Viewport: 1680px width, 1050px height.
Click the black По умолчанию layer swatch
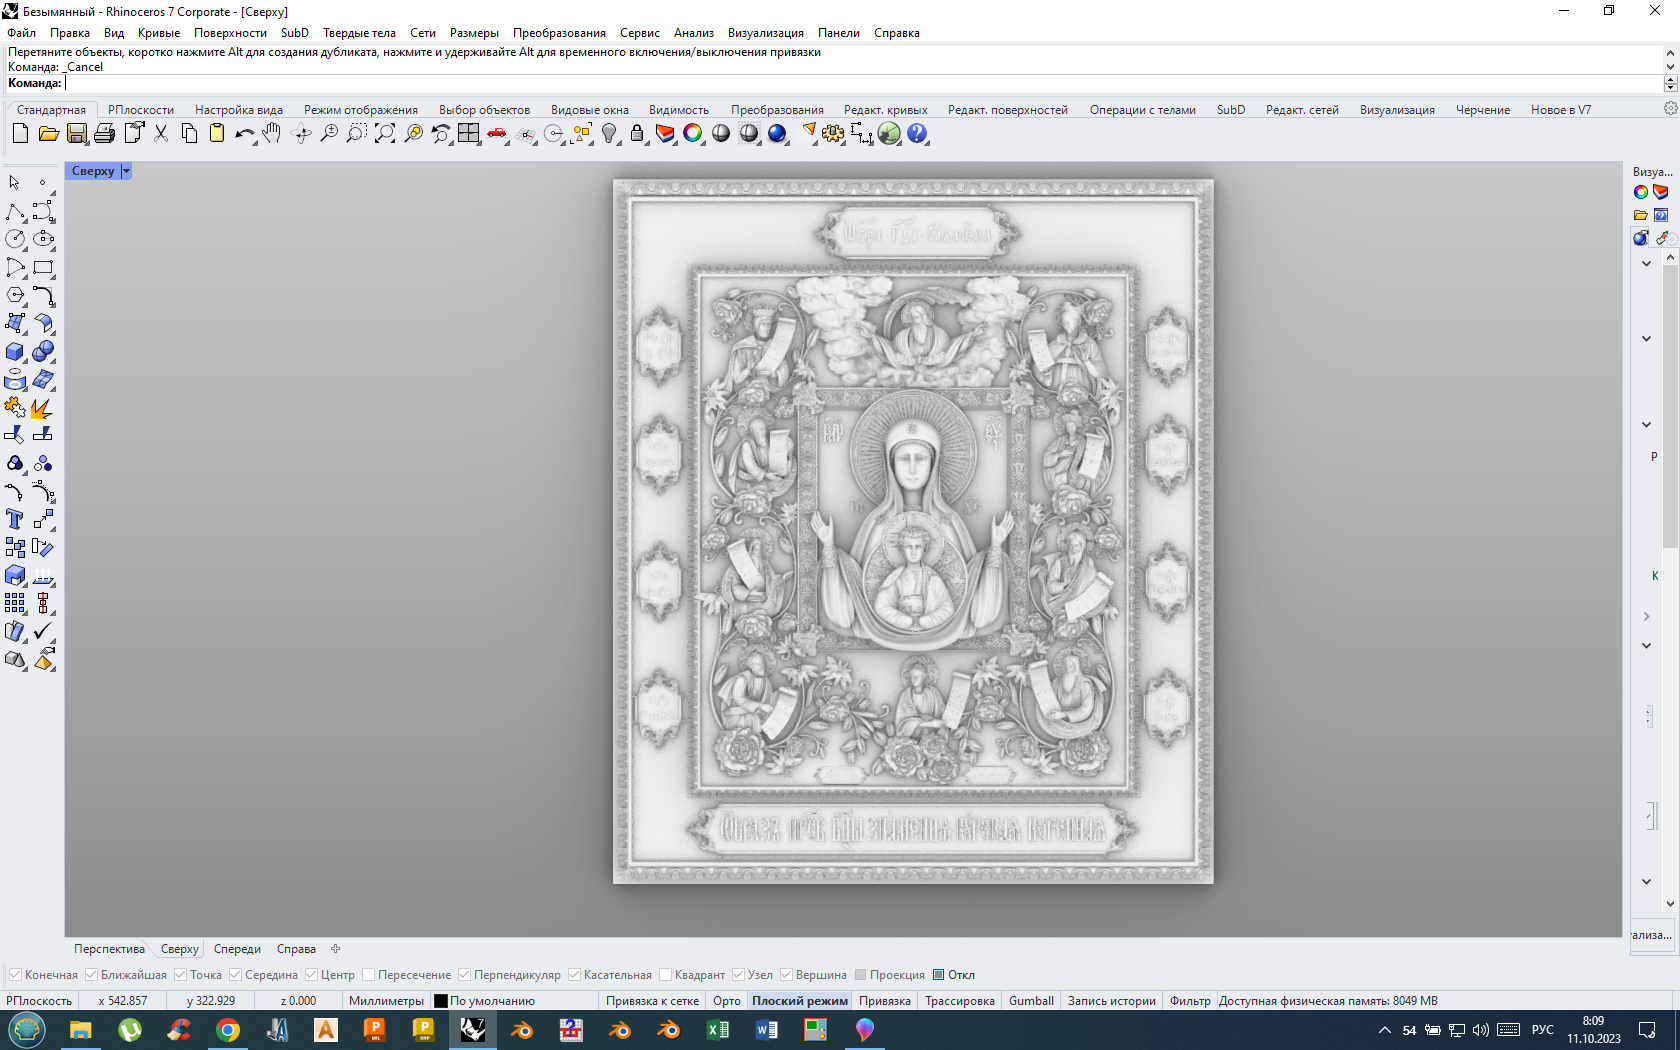tap(441, 1001)
